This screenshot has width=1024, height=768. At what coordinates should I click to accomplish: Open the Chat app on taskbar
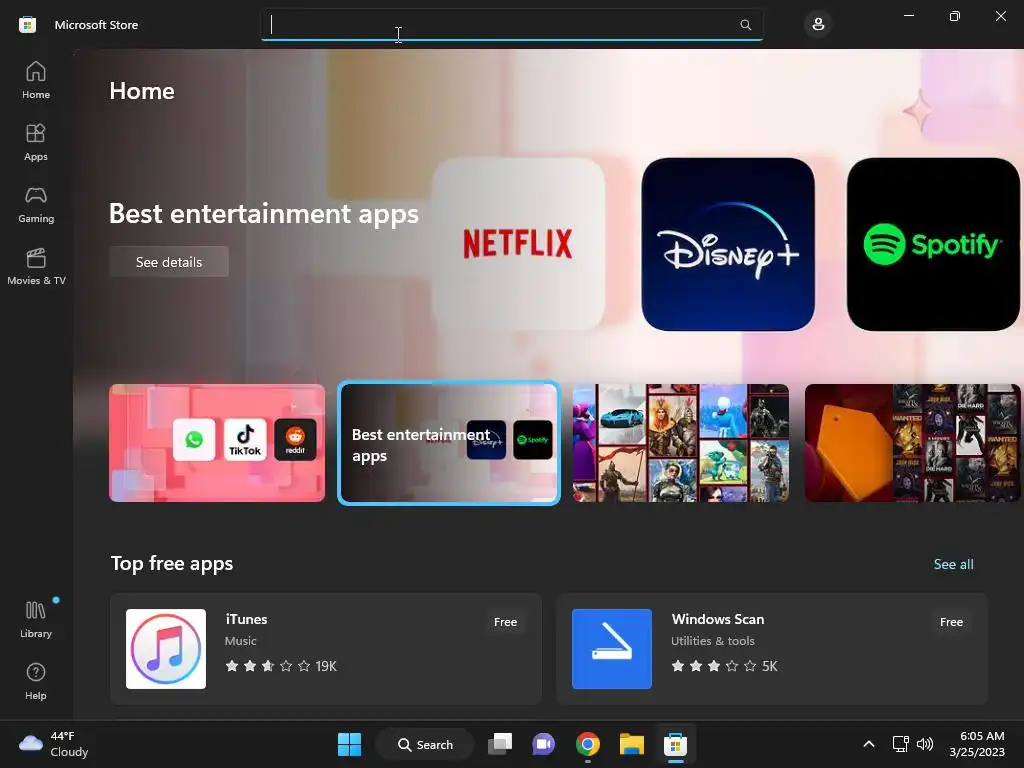coord(543,744)
